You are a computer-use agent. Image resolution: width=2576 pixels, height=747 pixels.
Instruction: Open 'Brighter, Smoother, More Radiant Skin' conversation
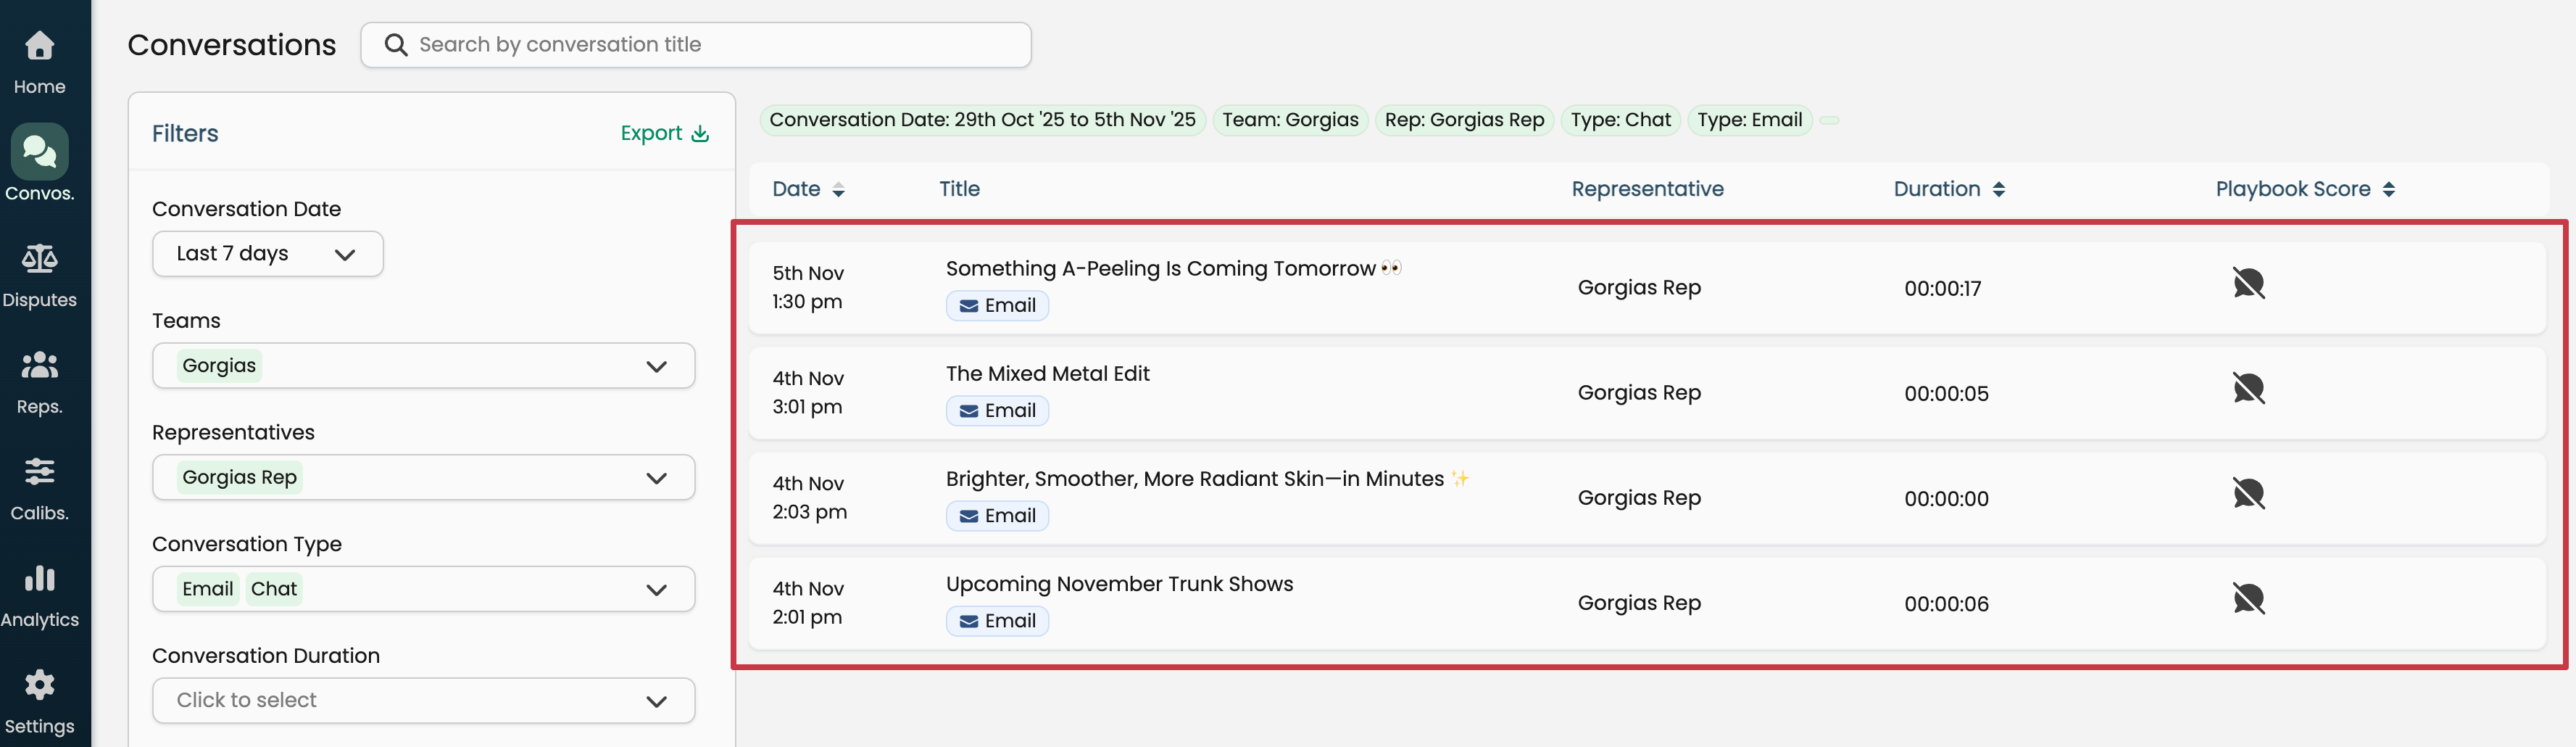(1194, 479)
